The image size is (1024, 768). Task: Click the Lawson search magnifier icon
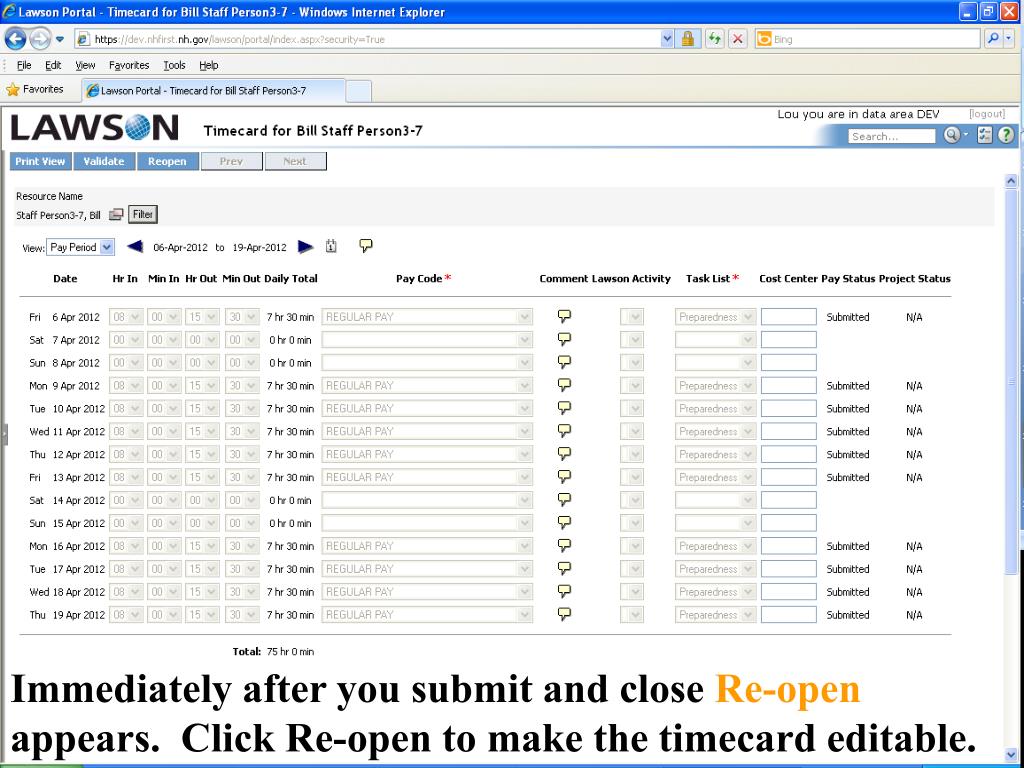(x=951, y=135)
